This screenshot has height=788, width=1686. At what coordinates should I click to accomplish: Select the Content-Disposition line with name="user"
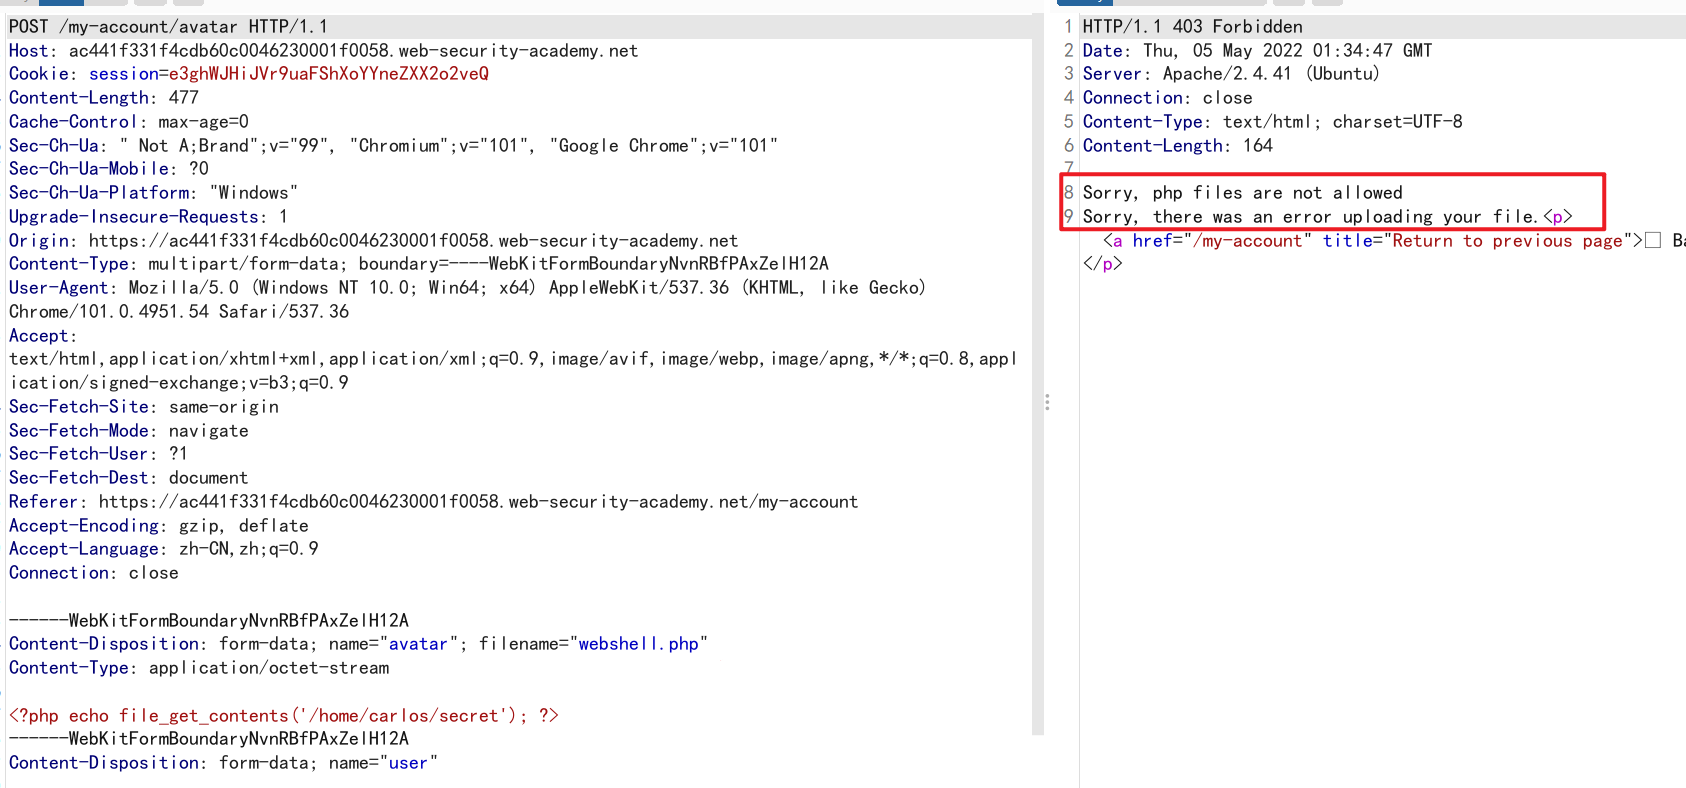(x=223, y=763)
